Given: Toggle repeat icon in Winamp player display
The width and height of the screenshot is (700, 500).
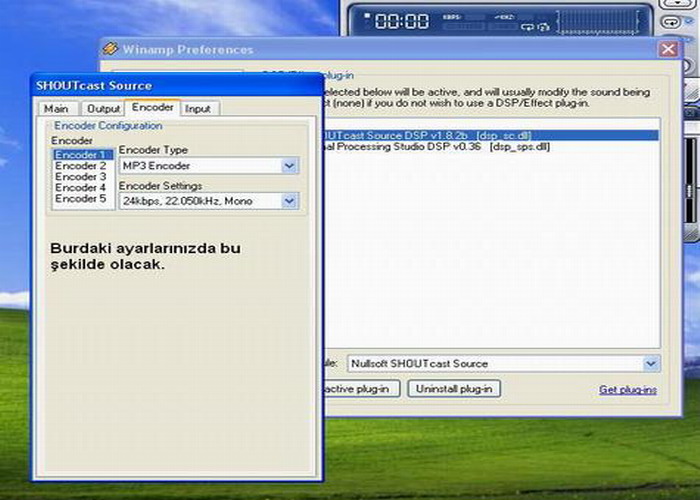Looking at the screenshot, I should click(x=527, y=27).
